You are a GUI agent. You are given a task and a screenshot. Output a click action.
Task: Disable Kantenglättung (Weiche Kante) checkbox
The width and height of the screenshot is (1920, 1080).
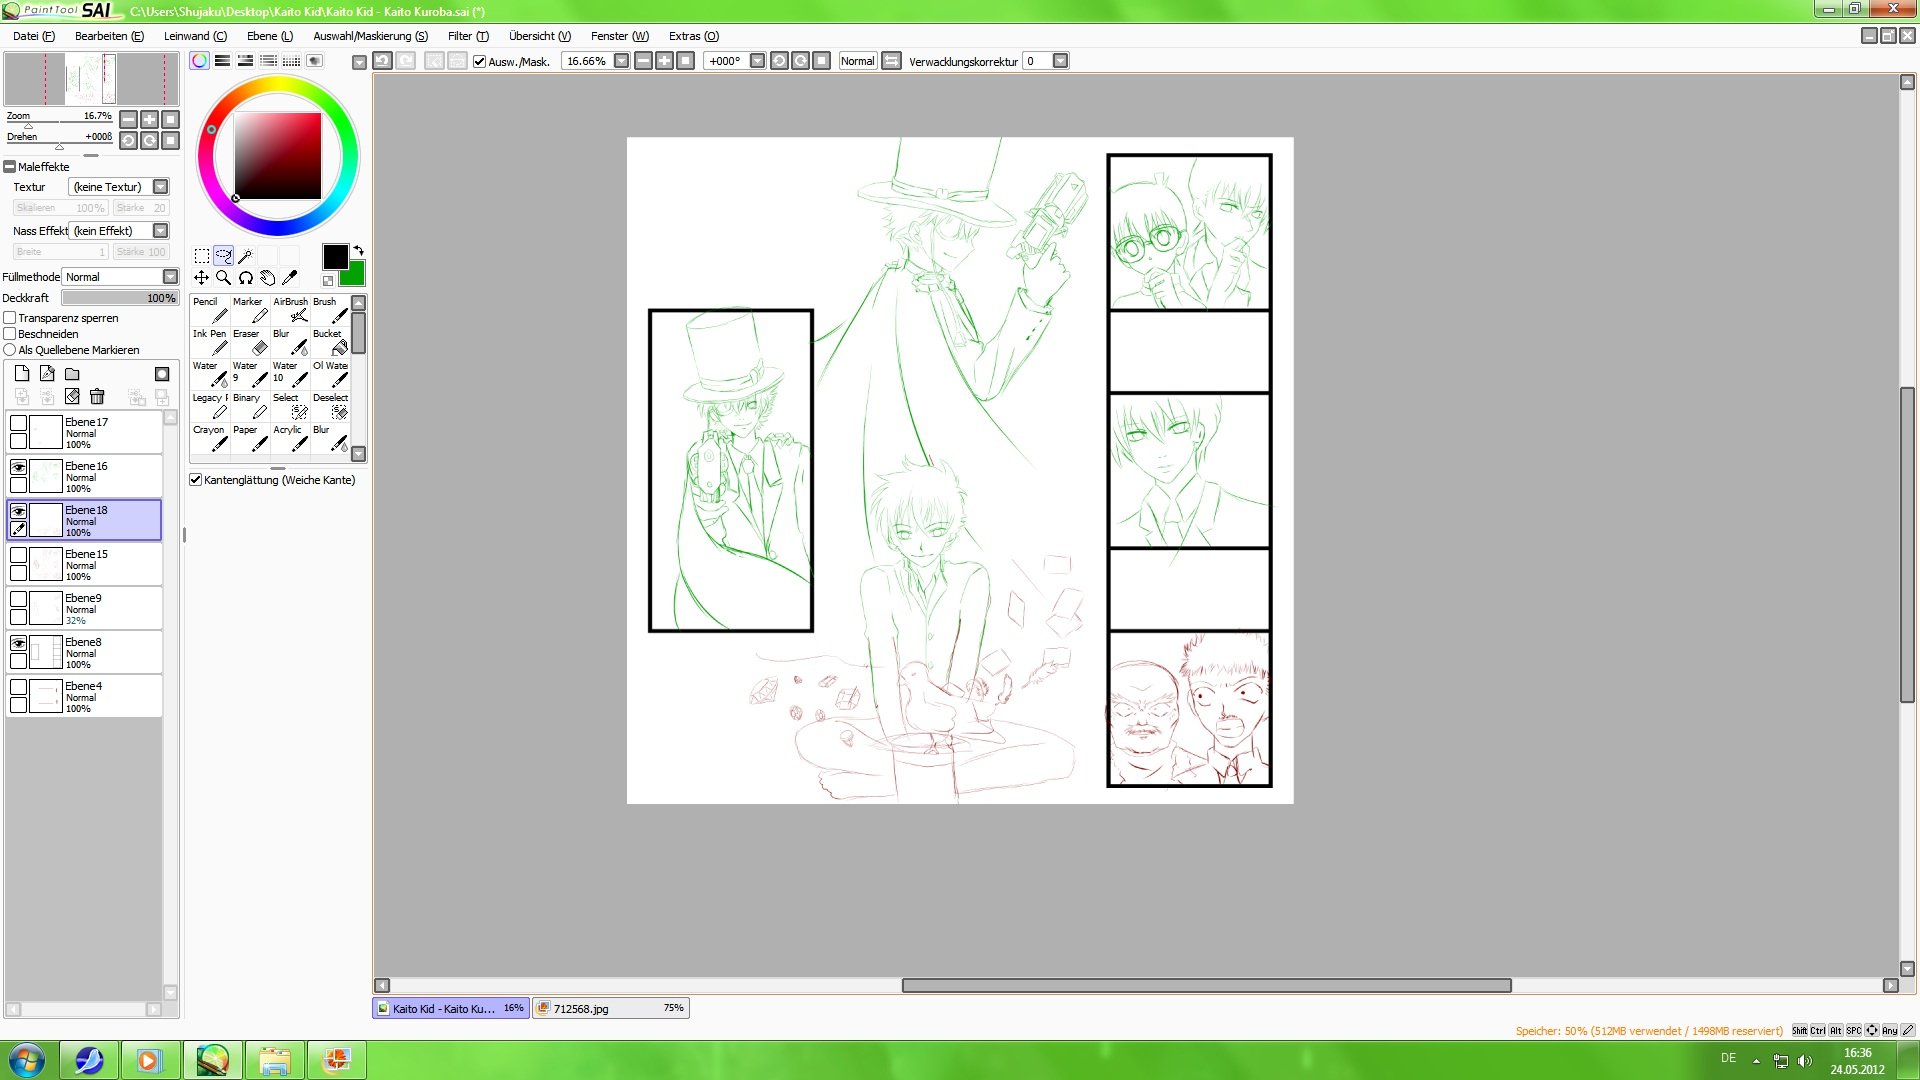point(196,480)
